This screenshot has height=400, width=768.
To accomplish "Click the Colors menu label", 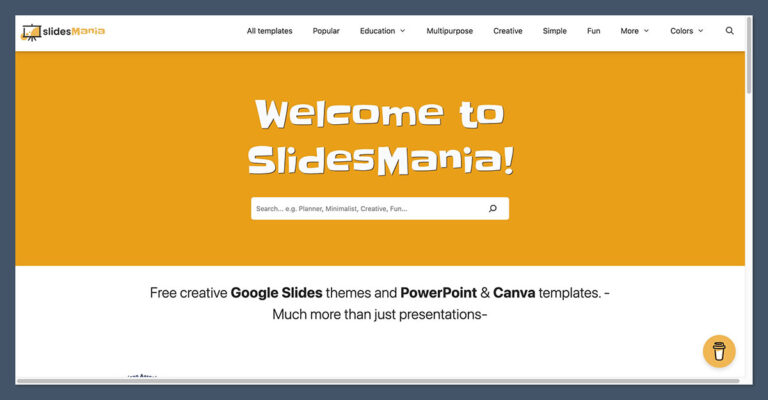I will (681, 31).
